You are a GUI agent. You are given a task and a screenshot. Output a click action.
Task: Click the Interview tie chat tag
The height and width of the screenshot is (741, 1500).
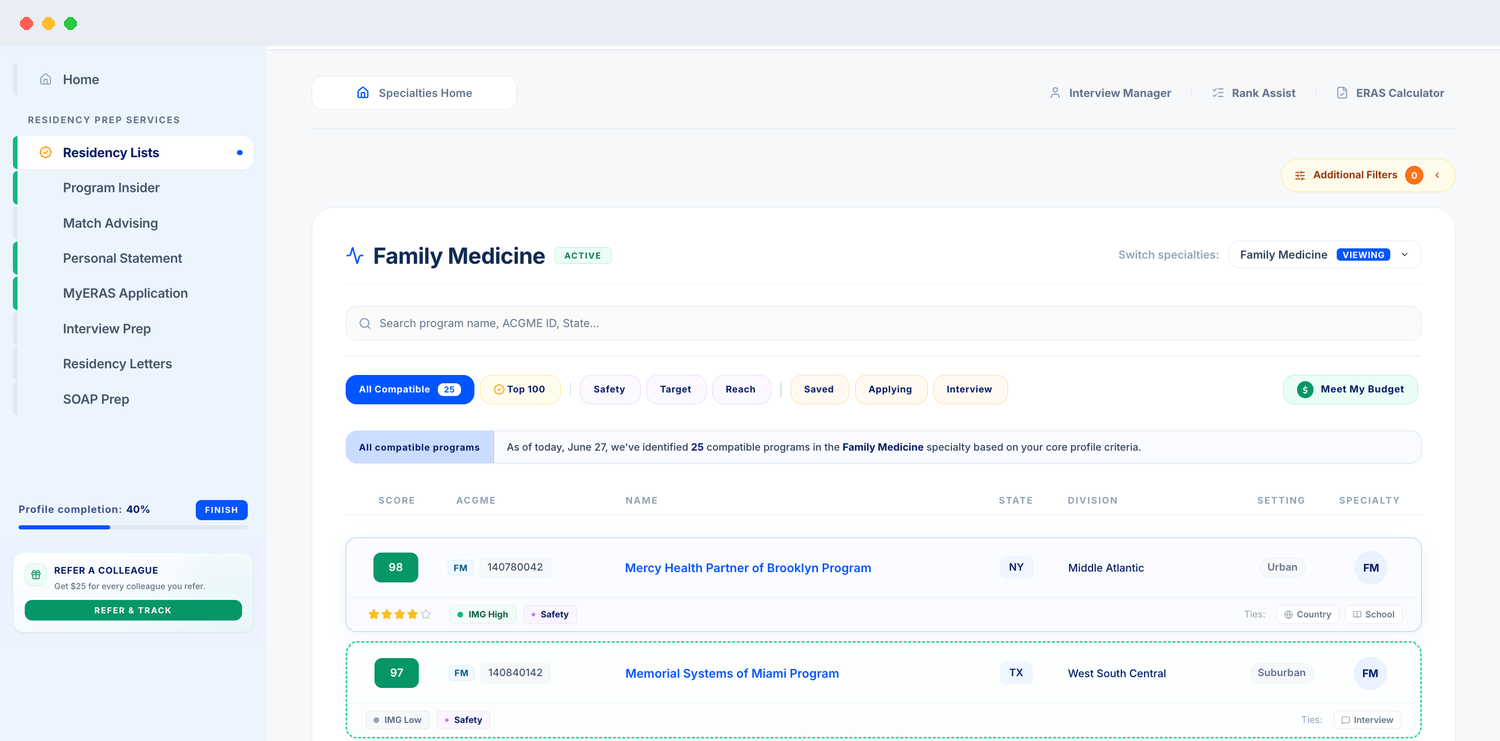(x=1367, y=720)
